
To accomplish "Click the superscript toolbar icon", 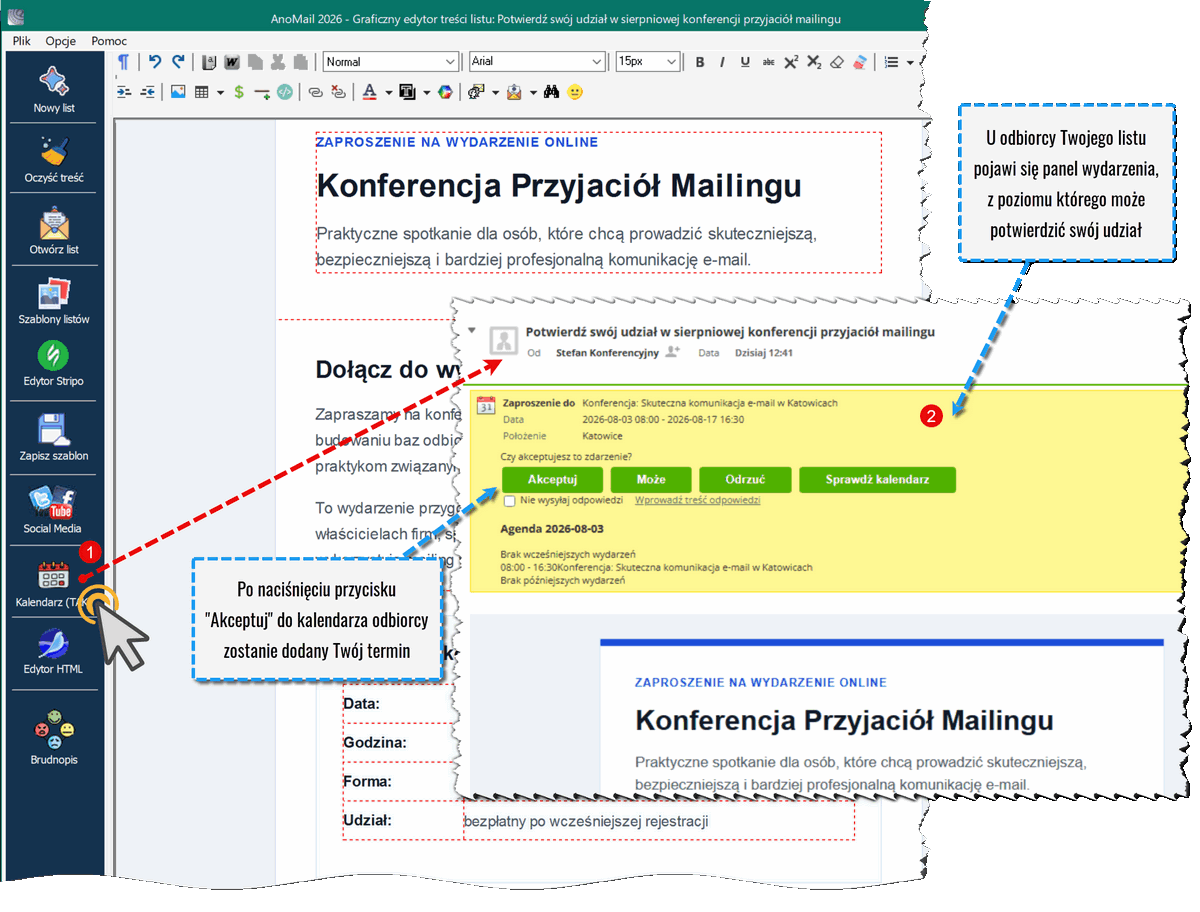I will (x=791, y=62).
